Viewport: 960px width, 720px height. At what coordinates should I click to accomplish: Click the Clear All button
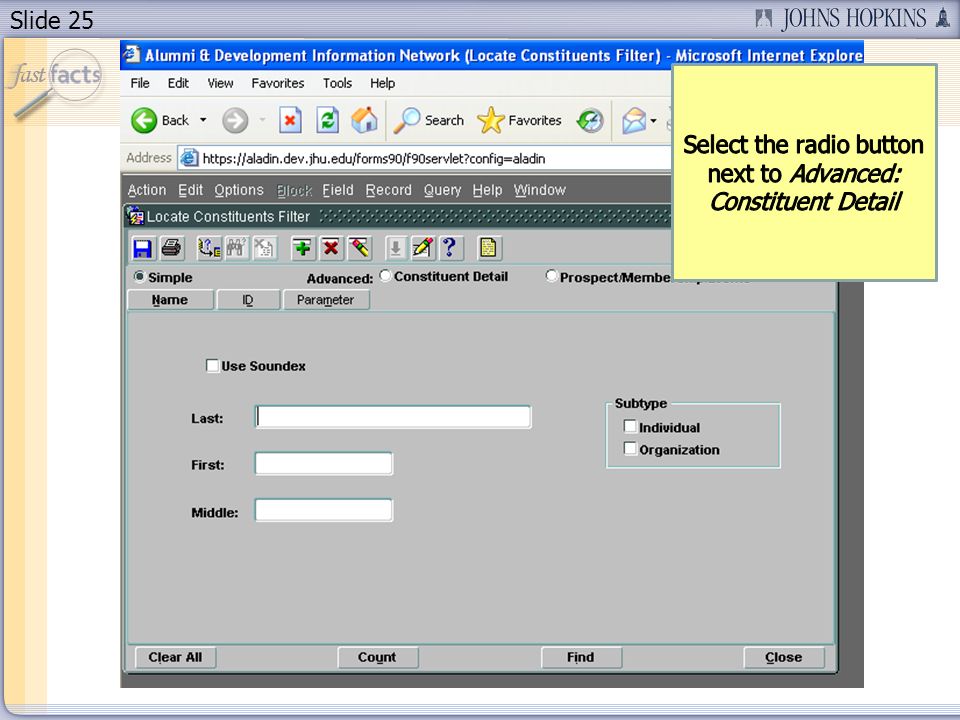click(x=175, y=658)
